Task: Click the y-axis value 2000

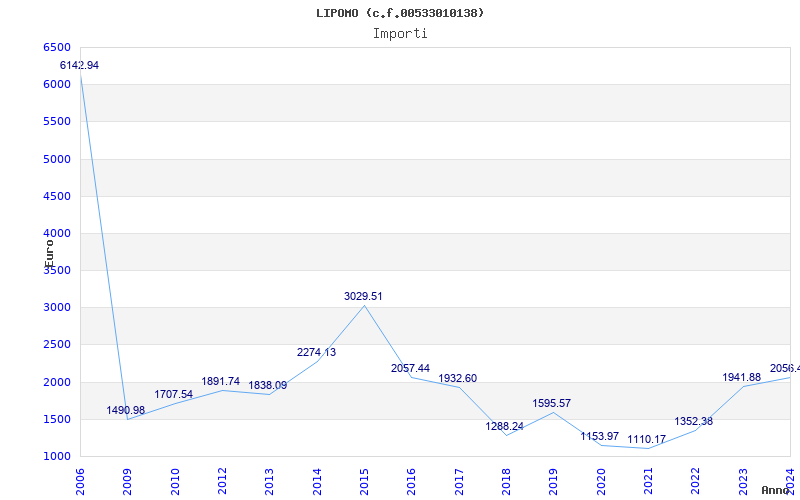Action: coord(57,382)
